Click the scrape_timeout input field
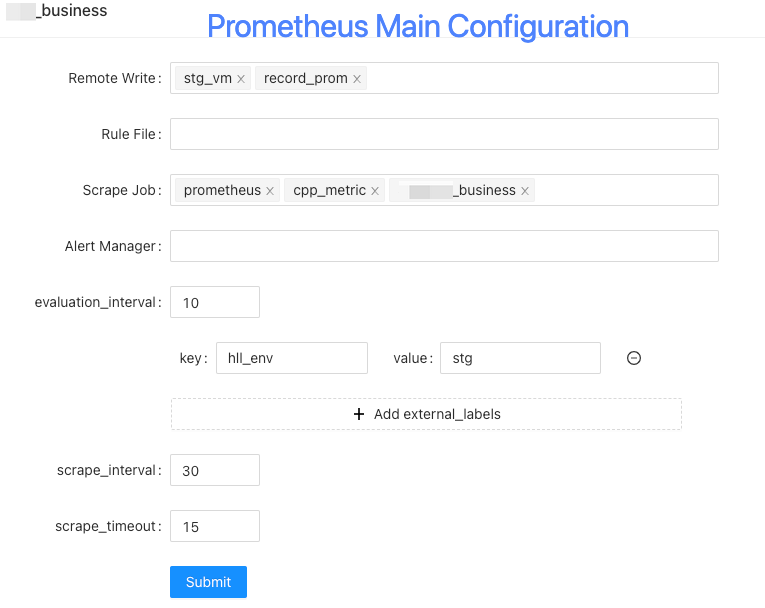Screen dimensions: 765x608 click(x=215, y=526)
